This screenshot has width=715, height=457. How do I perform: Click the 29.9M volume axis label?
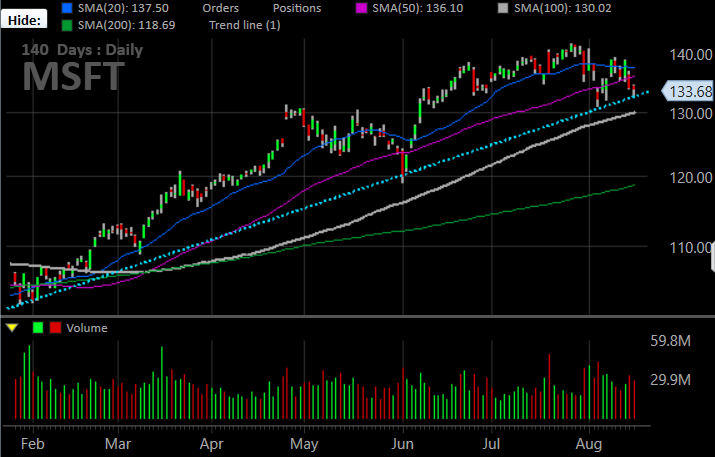(670, 379)
